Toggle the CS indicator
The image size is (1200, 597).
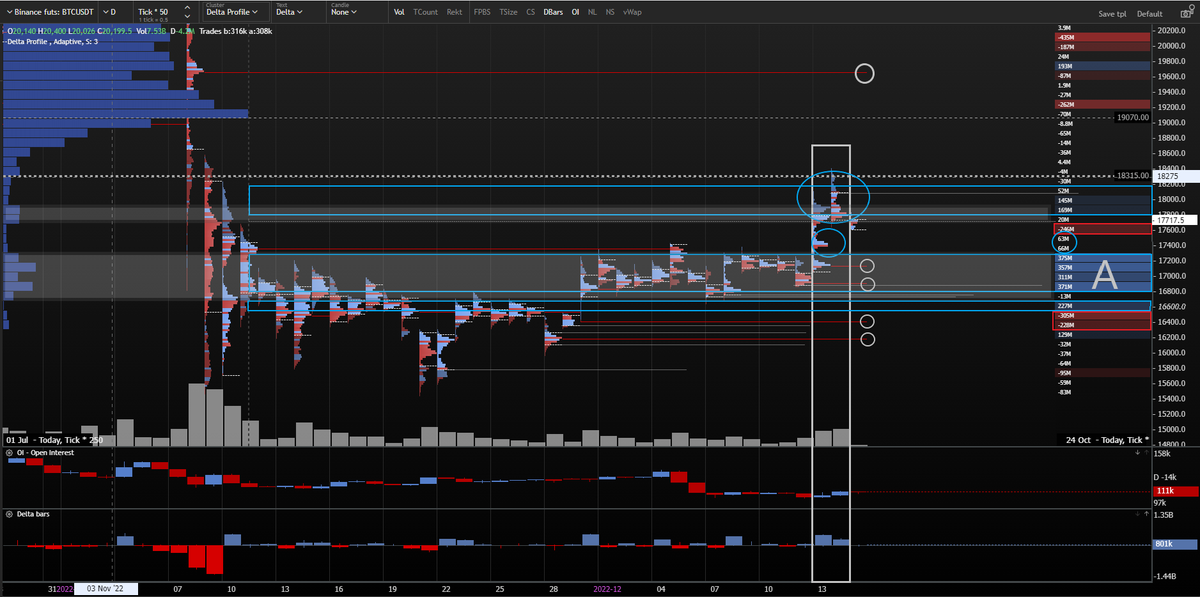coord(530,13)
